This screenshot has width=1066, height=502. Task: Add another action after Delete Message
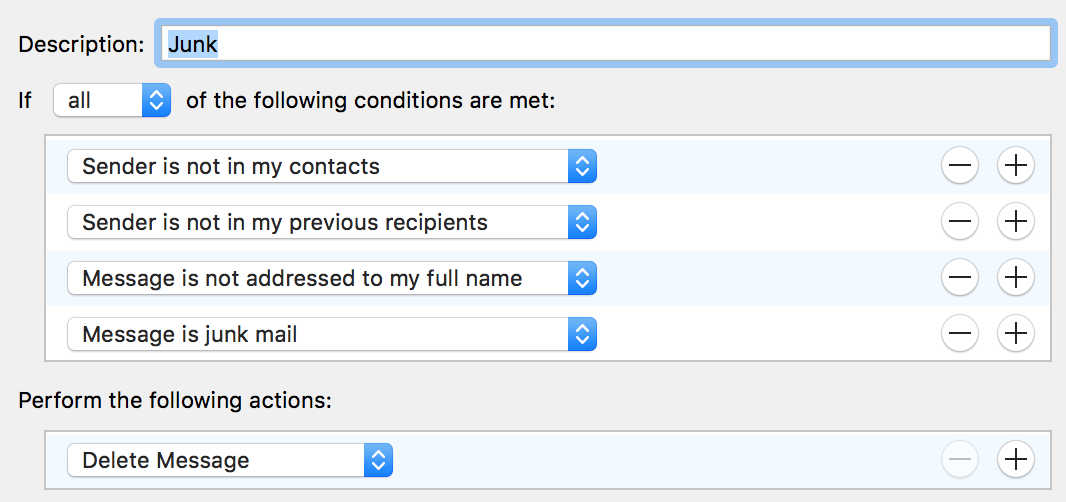1016,460
